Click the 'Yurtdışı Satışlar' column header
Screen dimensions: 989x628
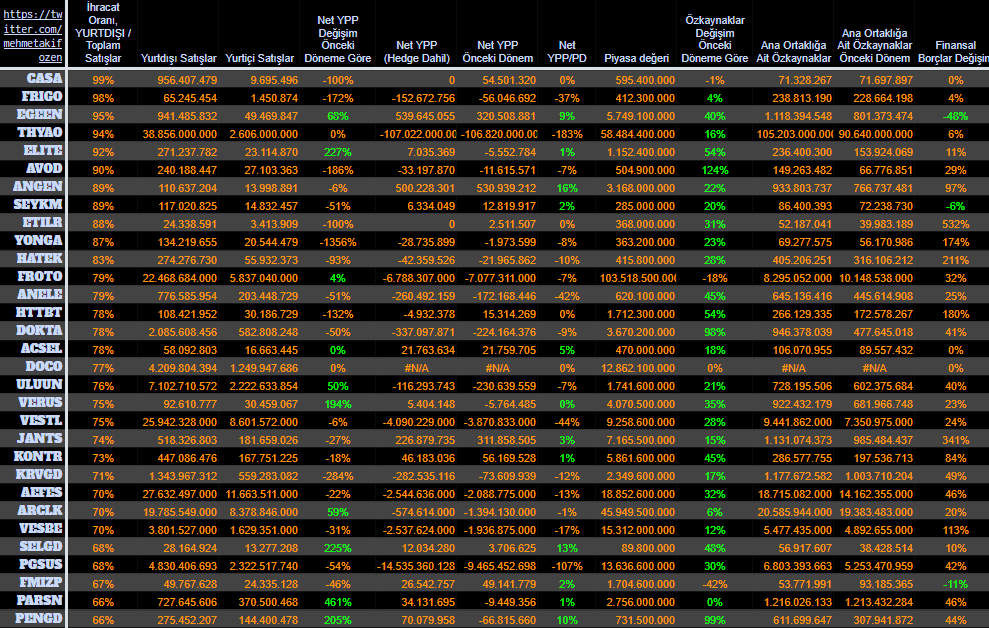pyautogui.click(x=178, y=59)
